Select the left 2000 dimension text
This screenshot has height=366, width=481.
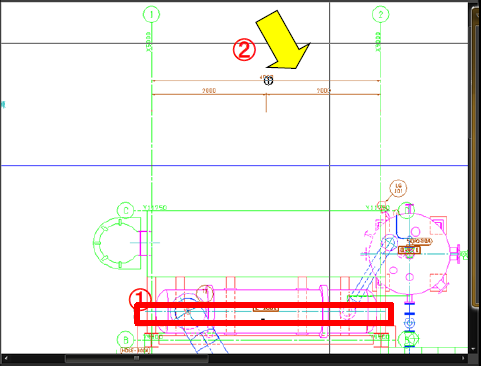tap(209, 90)
